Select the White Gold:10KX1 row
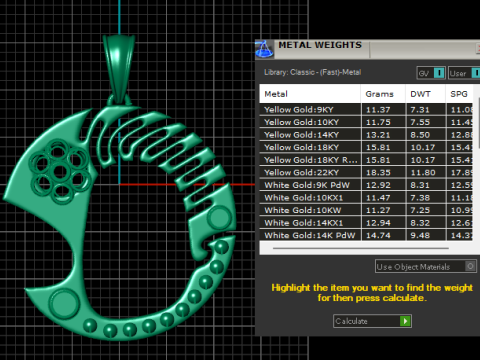 pyautogui.click(x=366, y=198)
